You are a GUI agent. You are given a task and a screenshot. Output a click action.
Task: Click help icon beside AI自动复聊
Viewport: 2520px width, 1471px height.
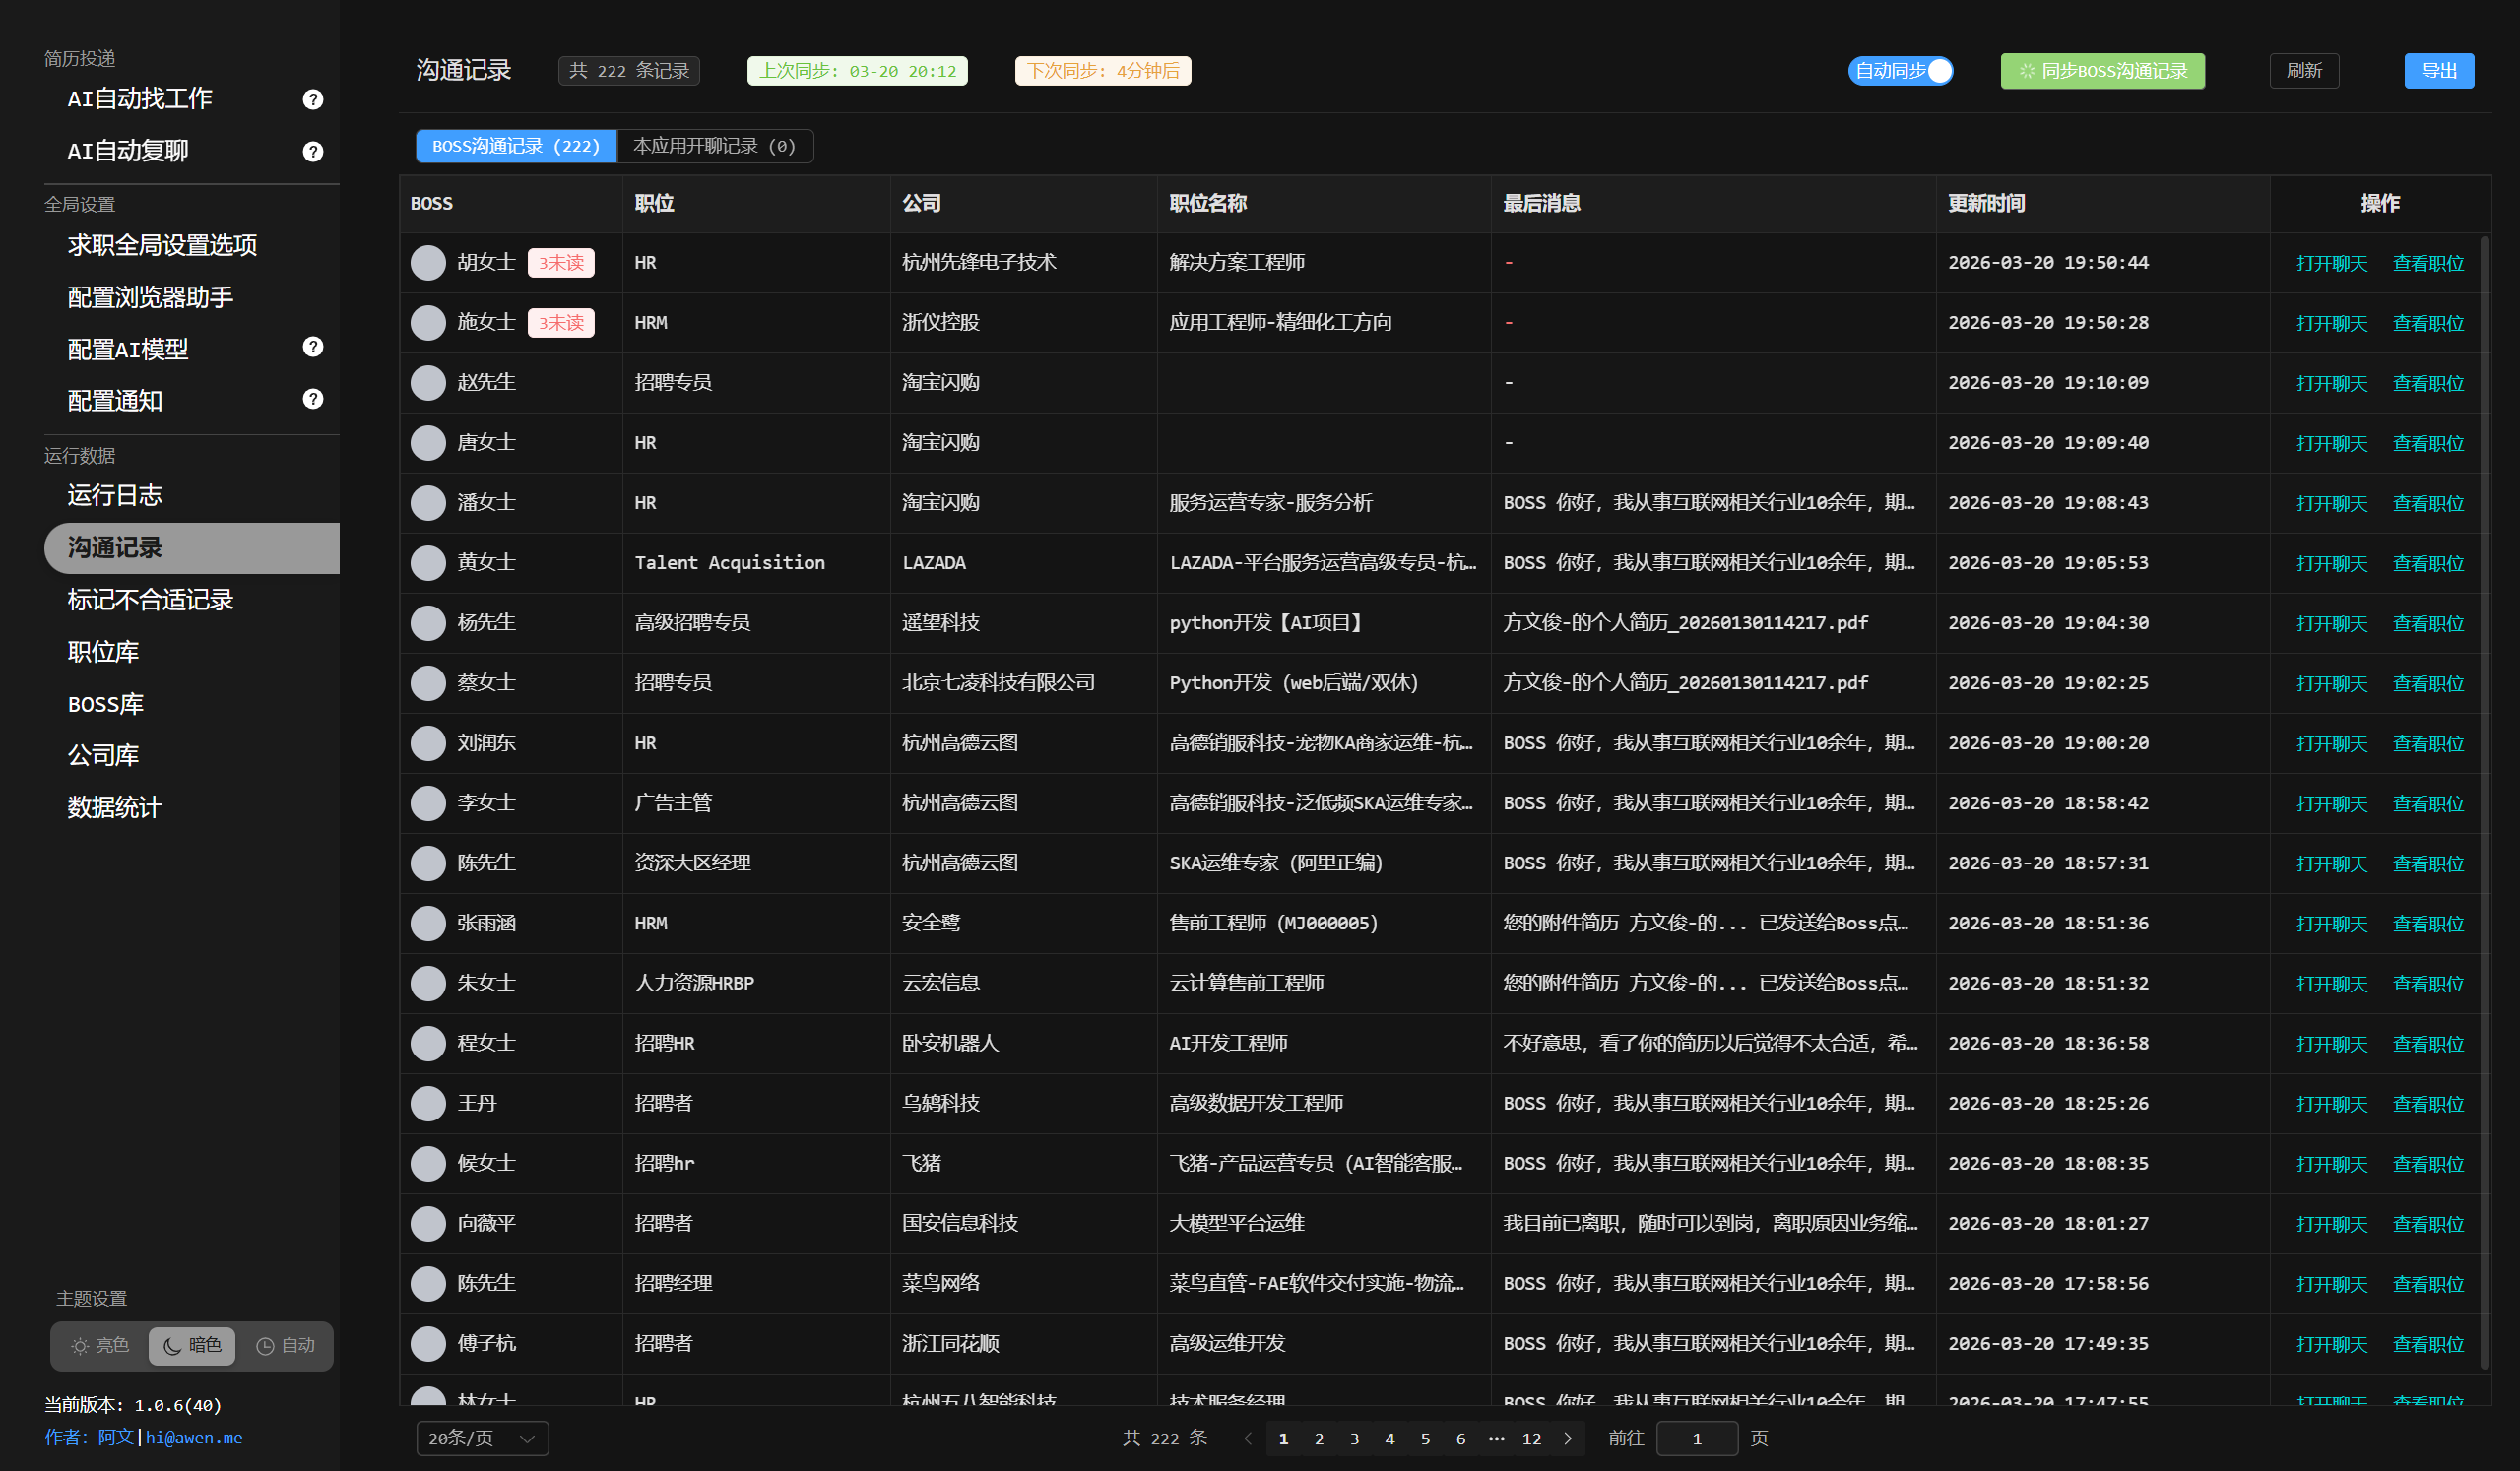pos(313,151)
